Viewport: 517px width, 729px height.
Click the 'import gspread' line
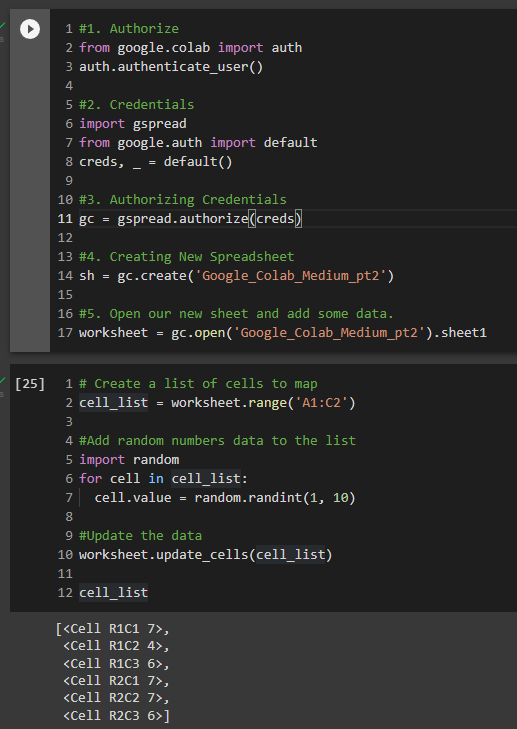point(133,124)
